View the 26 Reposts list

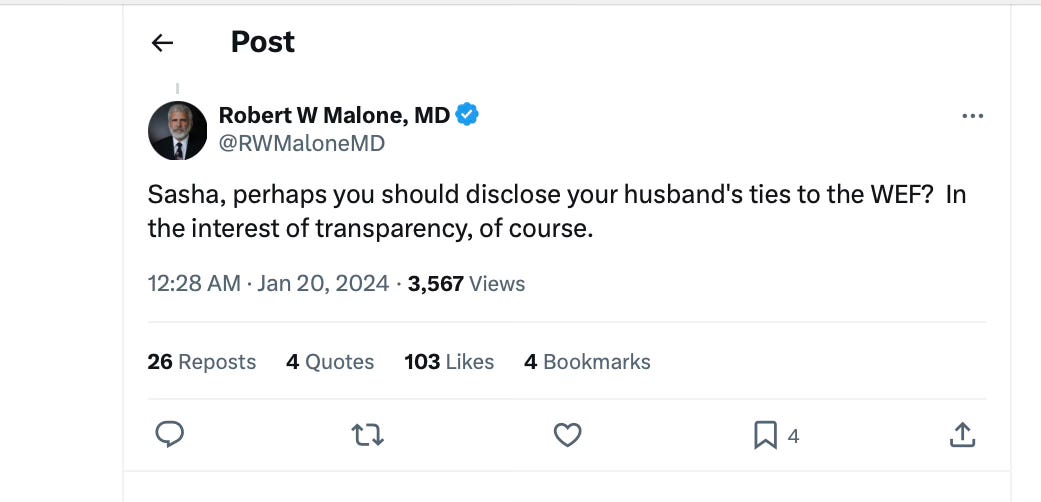coord(202,362)
